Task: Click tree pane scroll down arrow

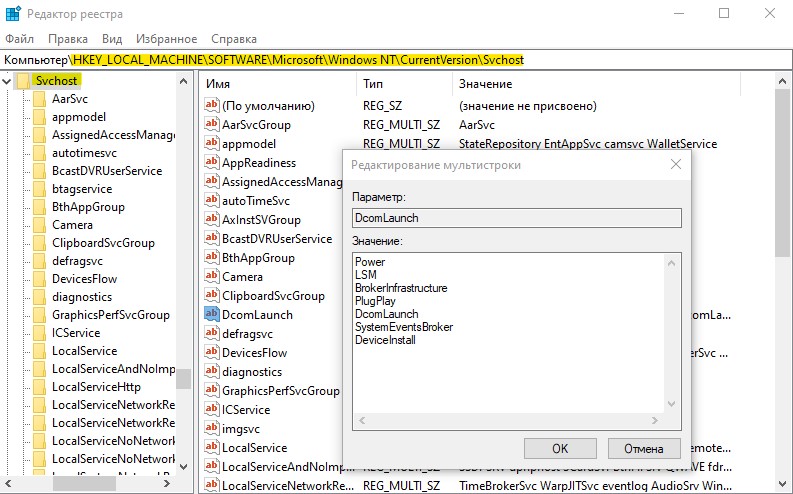Action: click(x=184, y=467)
